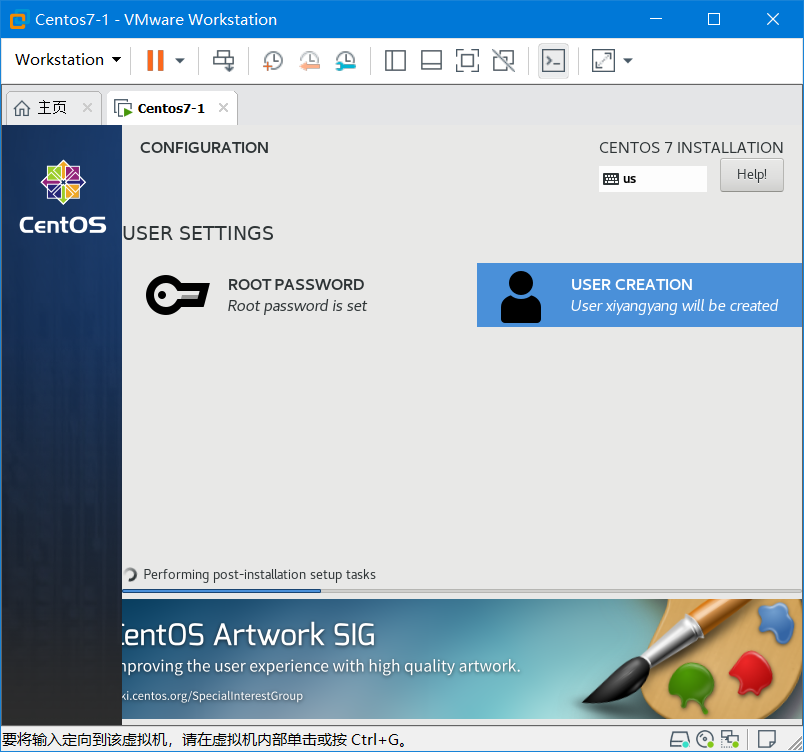Click the CONFIGURATION heading text
The image size is (804, 752).
point(204,148)
